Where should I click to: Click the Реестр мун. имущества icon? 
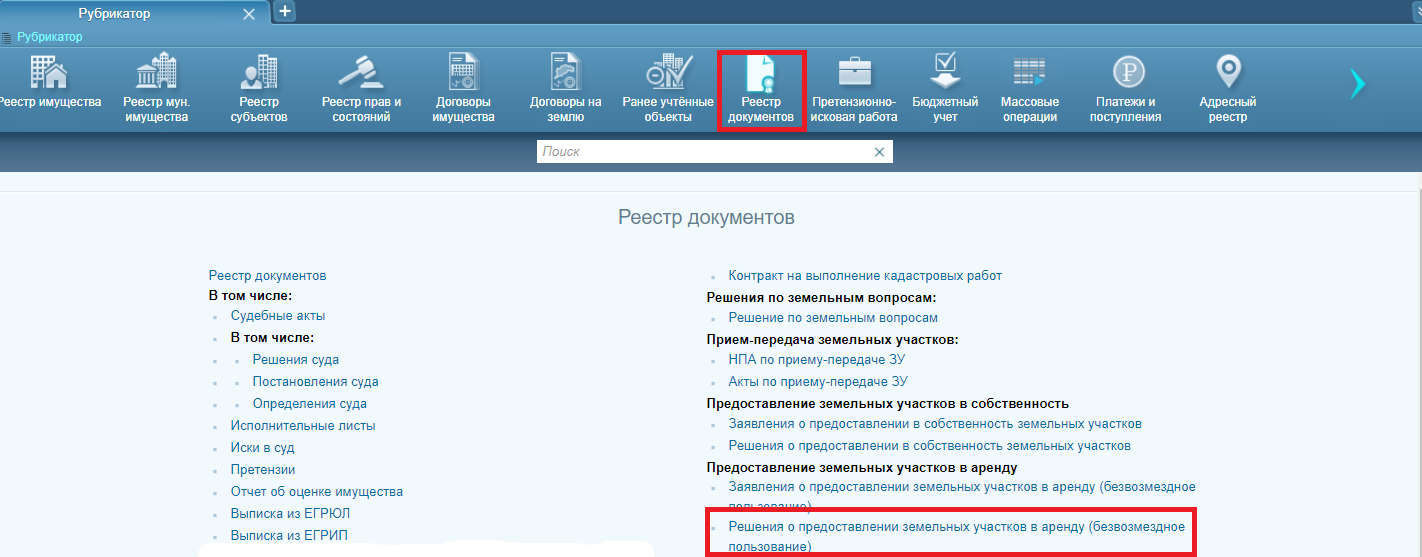tap(155, 73)
